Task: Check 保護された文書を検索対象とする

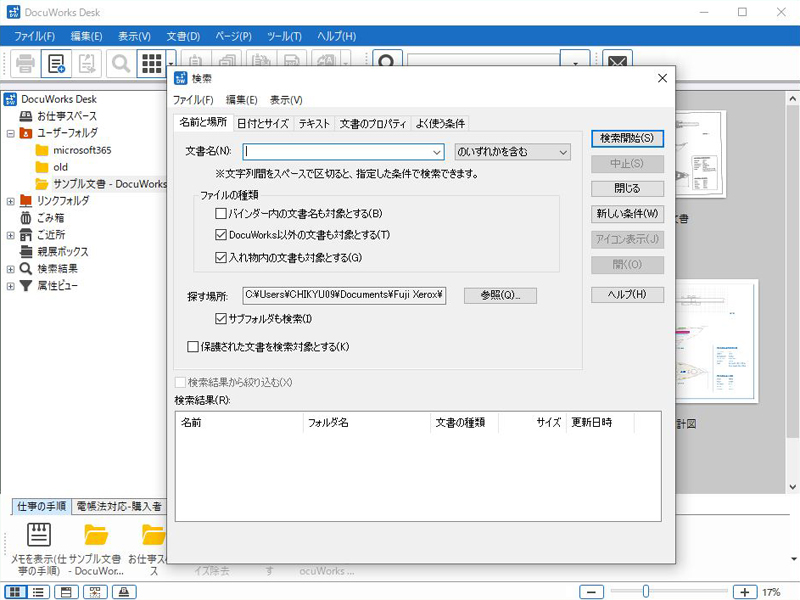Action: 193,347
